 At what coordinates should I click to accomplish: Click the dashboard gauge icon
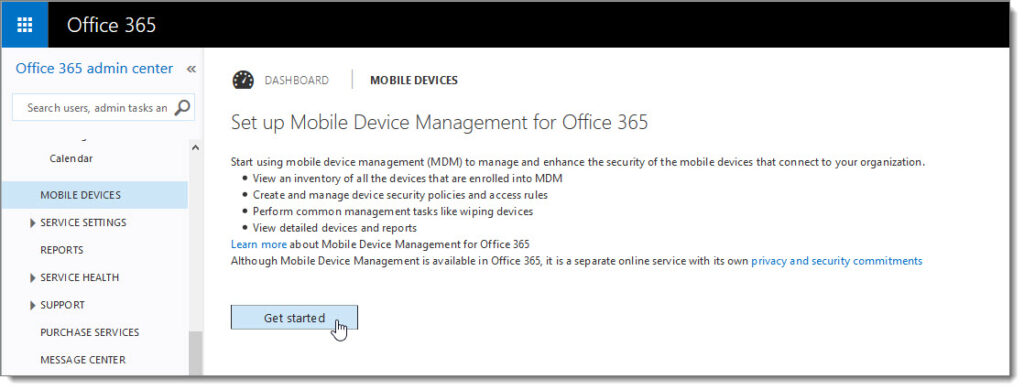point(243,80)
